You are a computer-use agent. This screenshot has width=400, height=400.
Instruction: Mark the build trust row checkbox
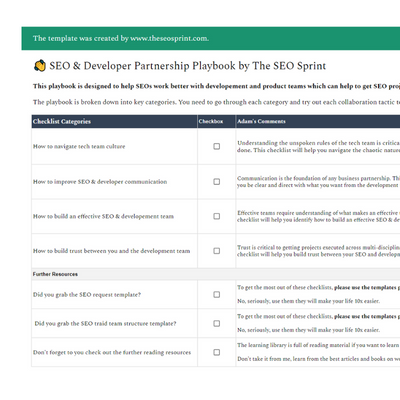click(217, 251)
